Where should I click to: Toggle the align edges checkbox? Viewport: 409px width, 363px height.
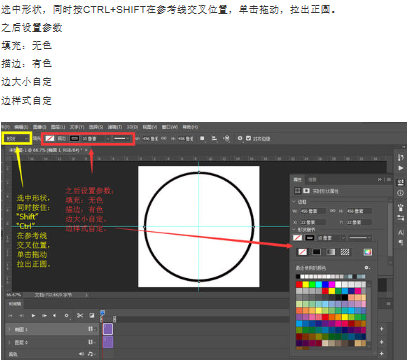[x=248, y=138]
